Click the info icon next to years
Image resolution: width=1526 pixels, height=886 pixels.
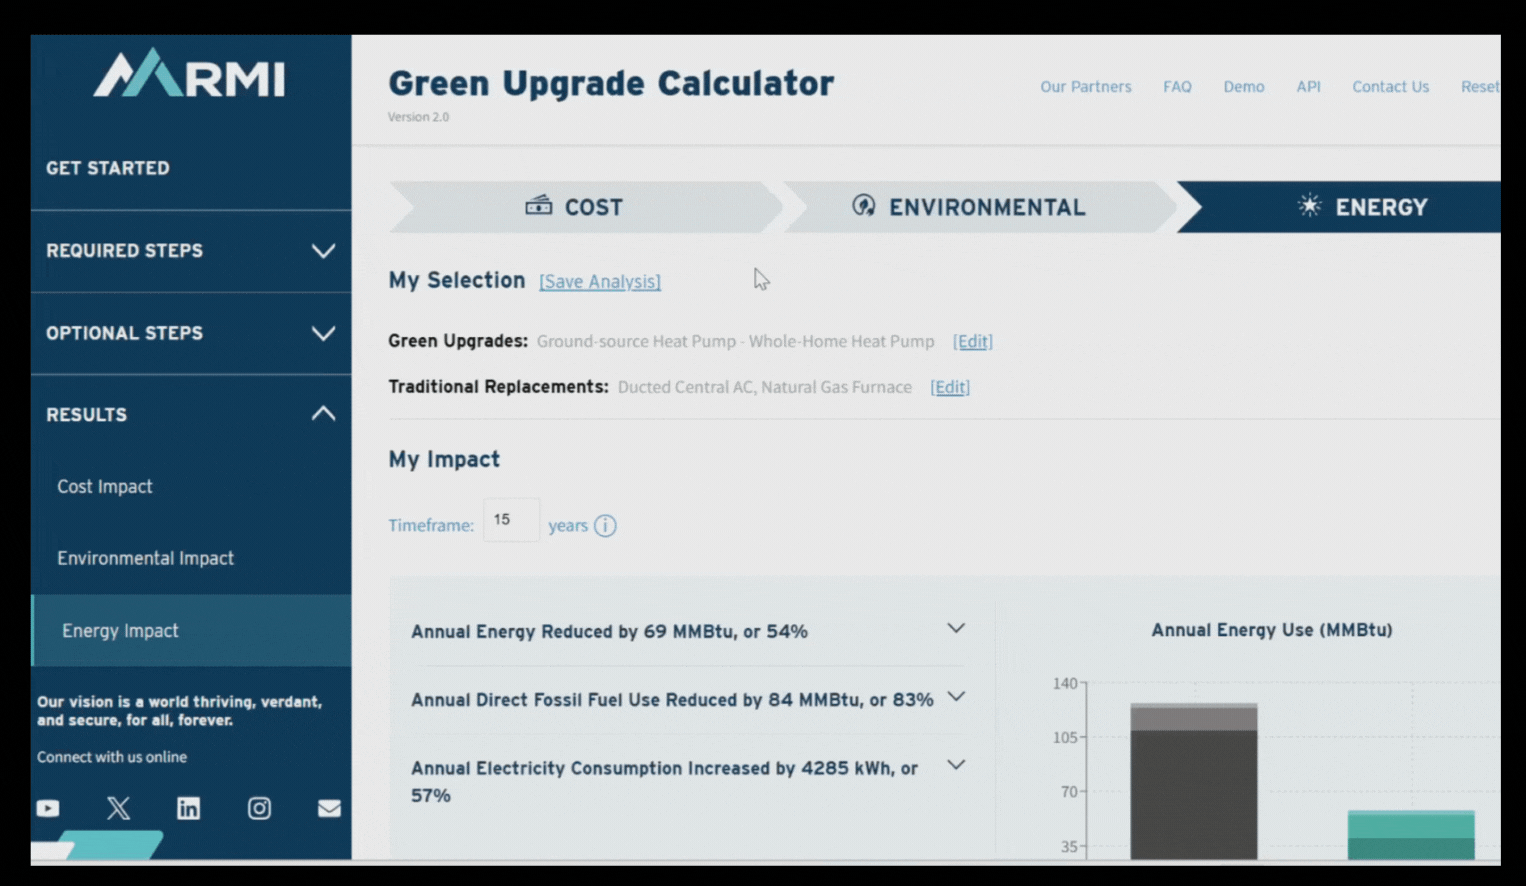pos(606,525)
